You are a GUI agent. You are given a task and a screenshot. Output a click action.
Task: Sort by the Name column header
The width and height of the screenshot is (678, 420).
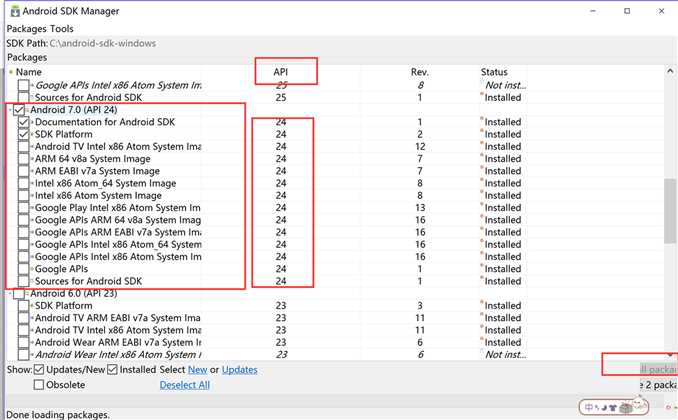click(x=29, y=72)
